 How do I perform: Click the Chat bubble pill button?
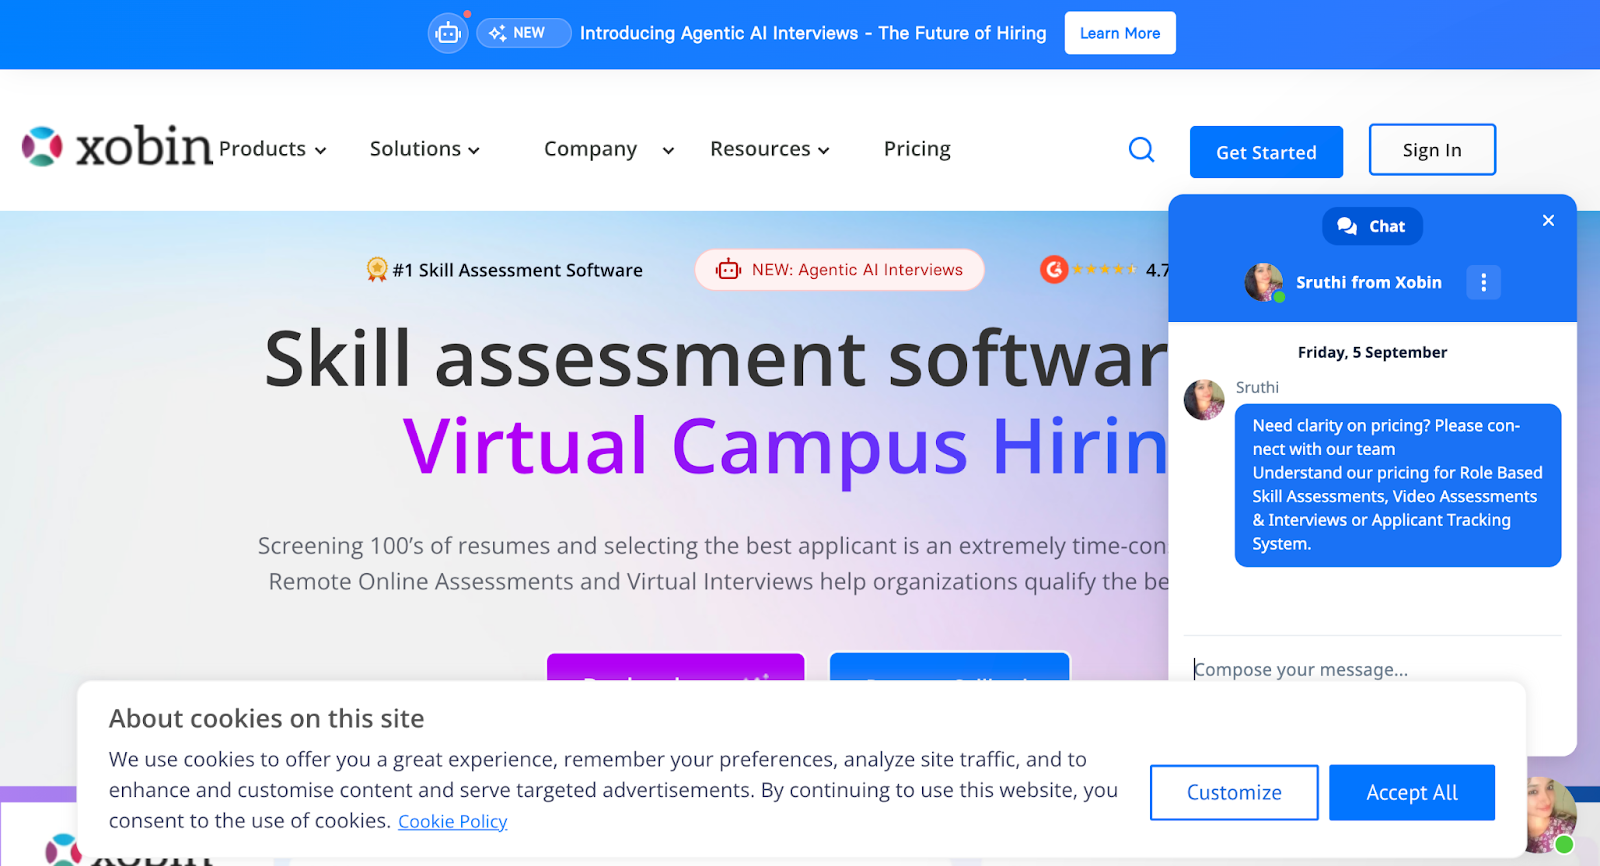[1372, 226]
